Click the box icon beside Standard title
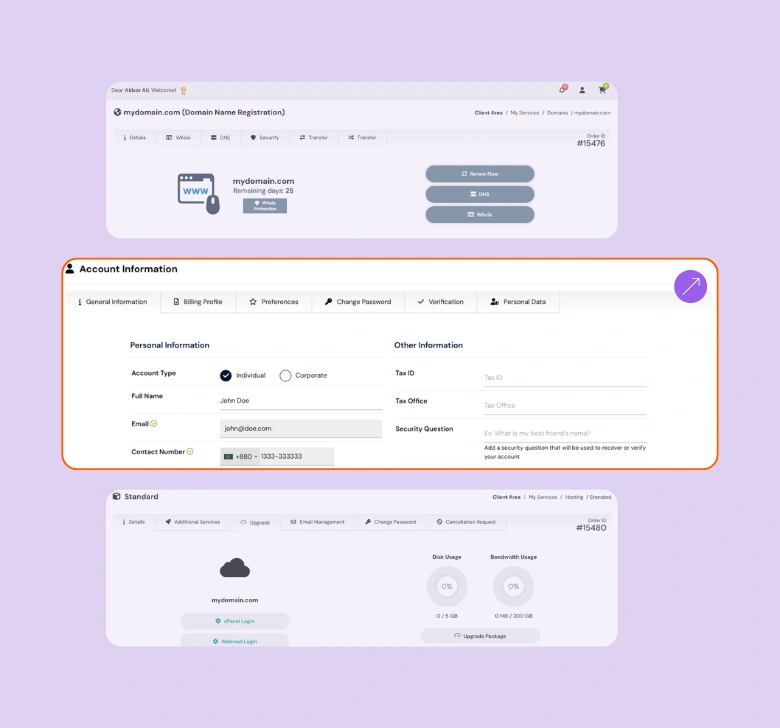 (116, 496)
